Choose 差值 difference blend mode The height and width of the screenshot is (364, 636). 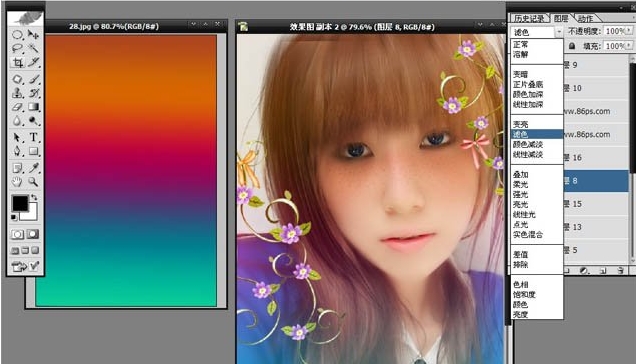pos(537,254)
